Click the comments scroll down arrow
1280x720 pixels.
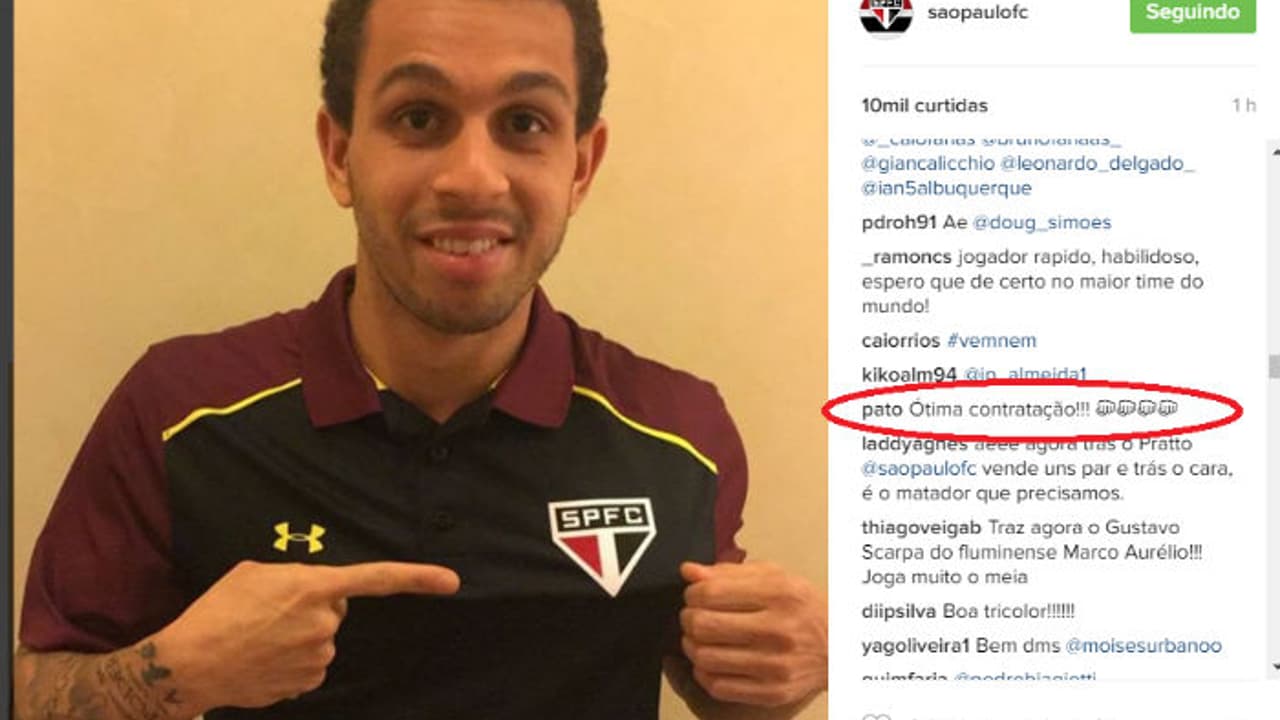[1274, 668]
